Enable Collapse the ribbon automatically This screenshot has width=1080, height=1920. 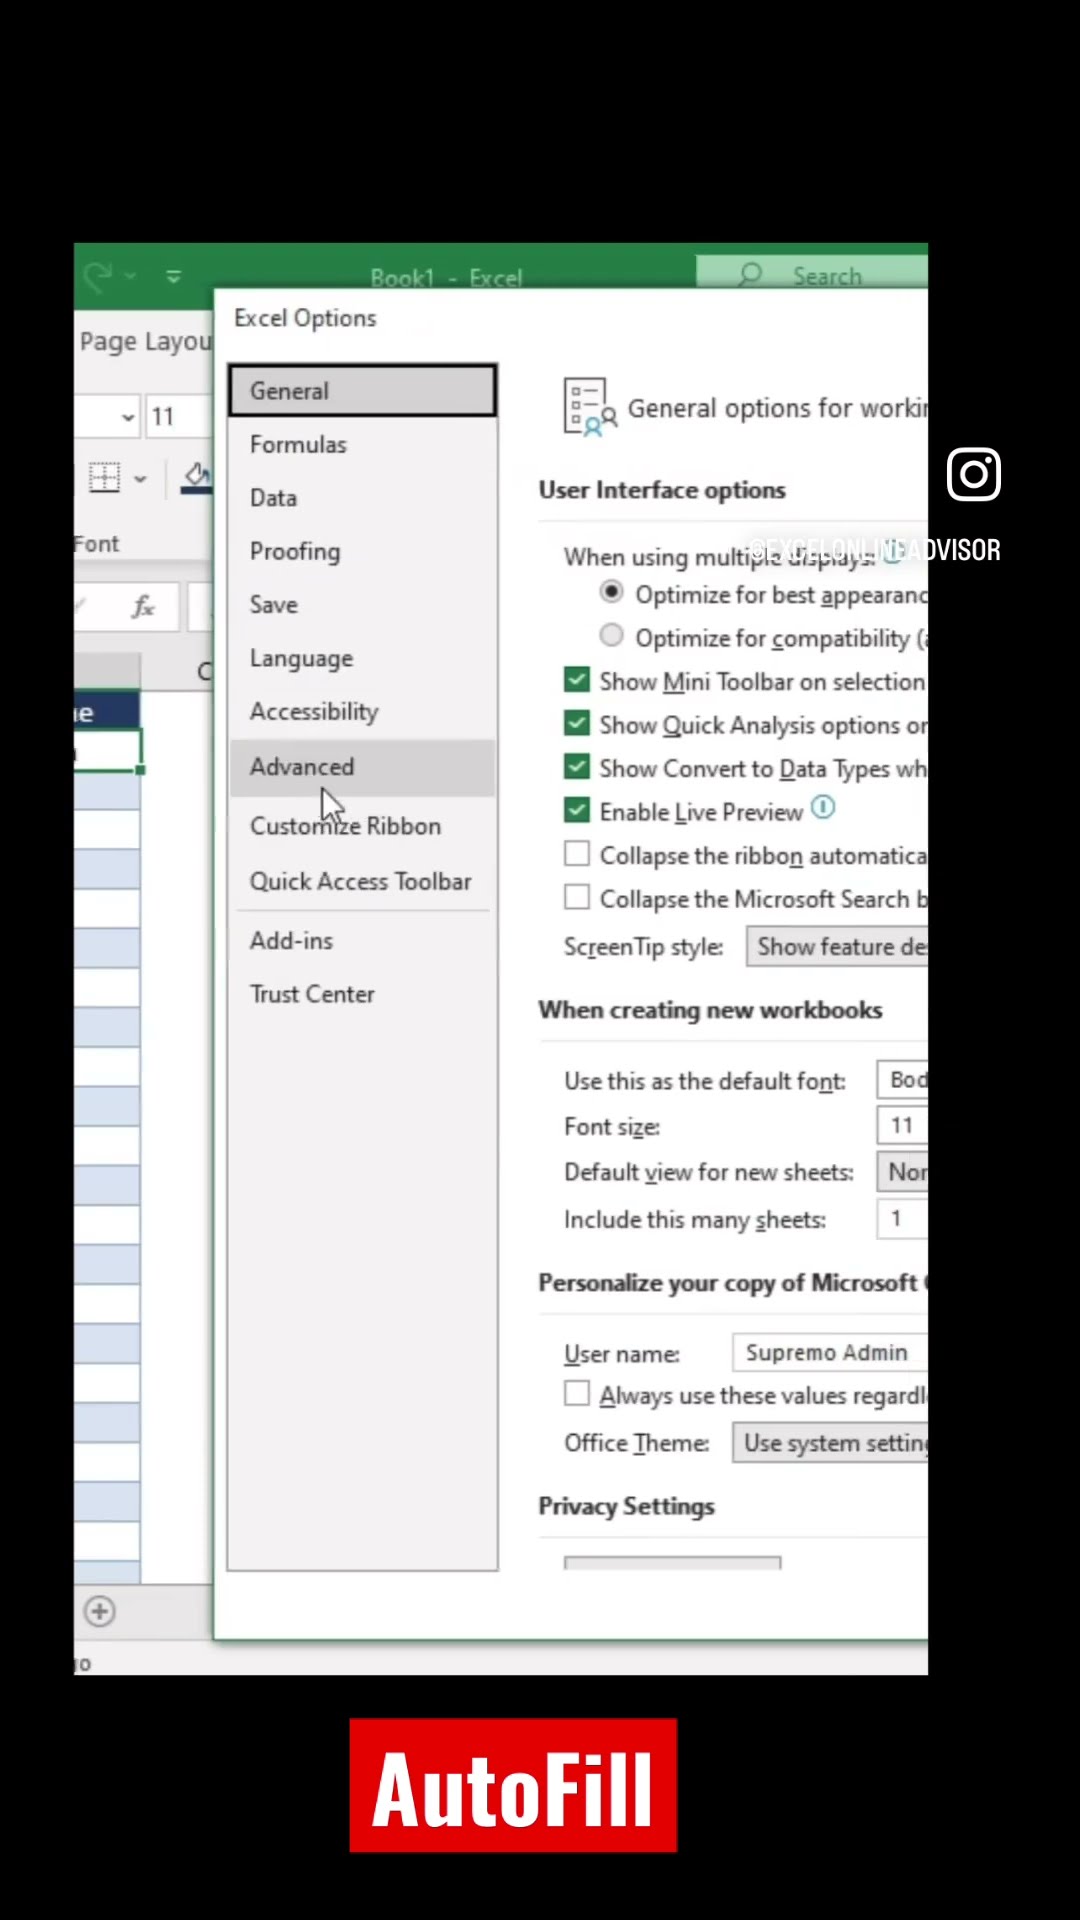pyautogui.click(x=577, y=854)
